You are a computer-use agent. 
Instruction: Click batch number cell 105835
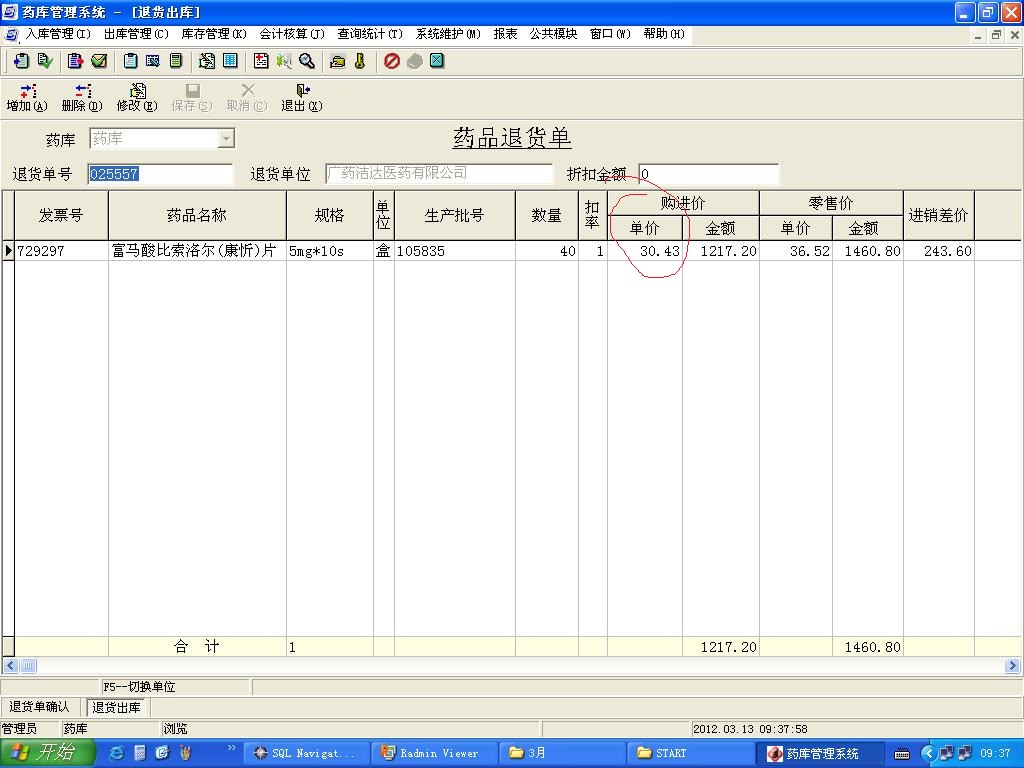[455, 251]
